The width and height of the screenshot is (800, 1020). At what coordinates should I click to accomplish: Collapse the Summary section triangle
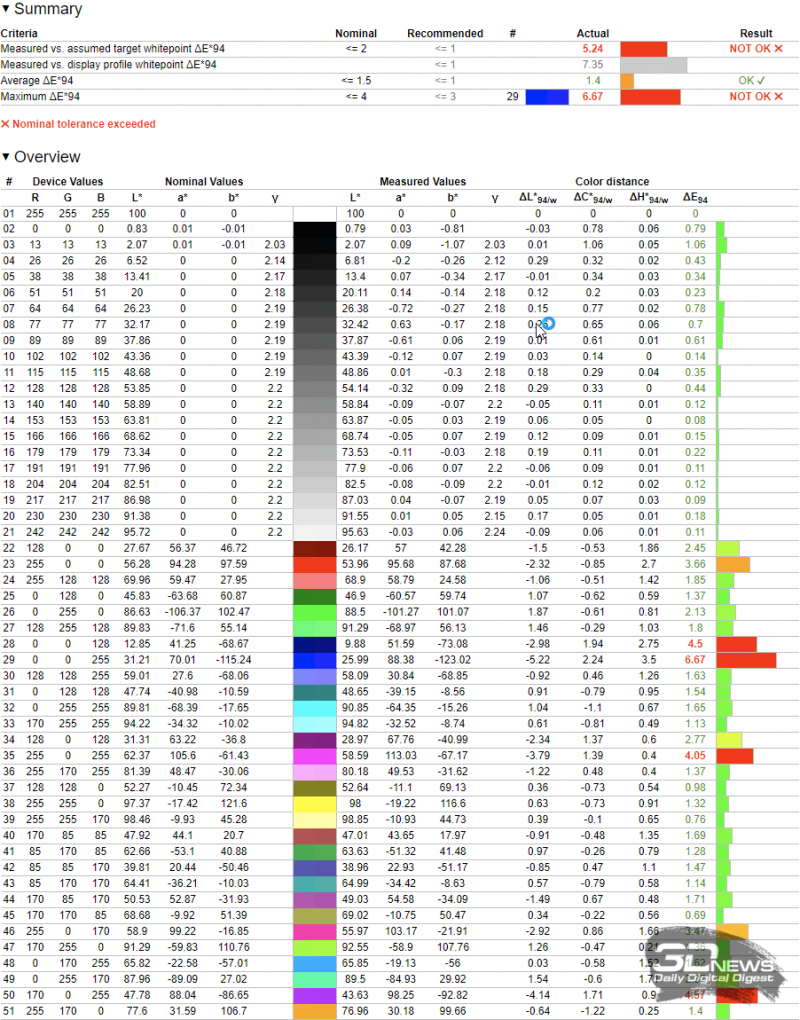coord(6,10)
